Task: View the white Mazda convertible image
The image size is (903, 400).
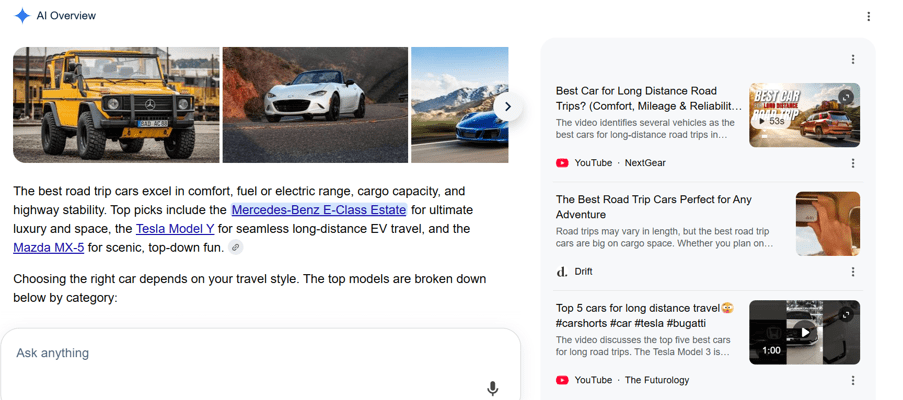Action: [315, 105]
